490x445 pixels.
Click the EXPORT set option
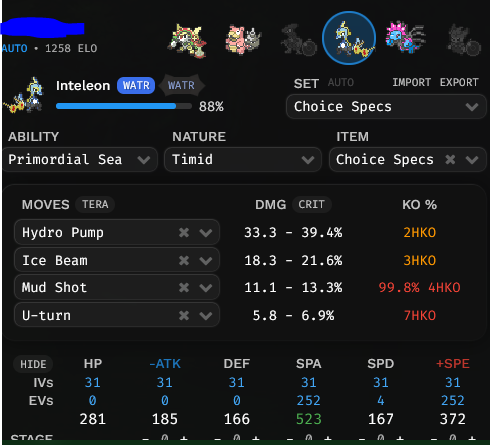[459, 82]
